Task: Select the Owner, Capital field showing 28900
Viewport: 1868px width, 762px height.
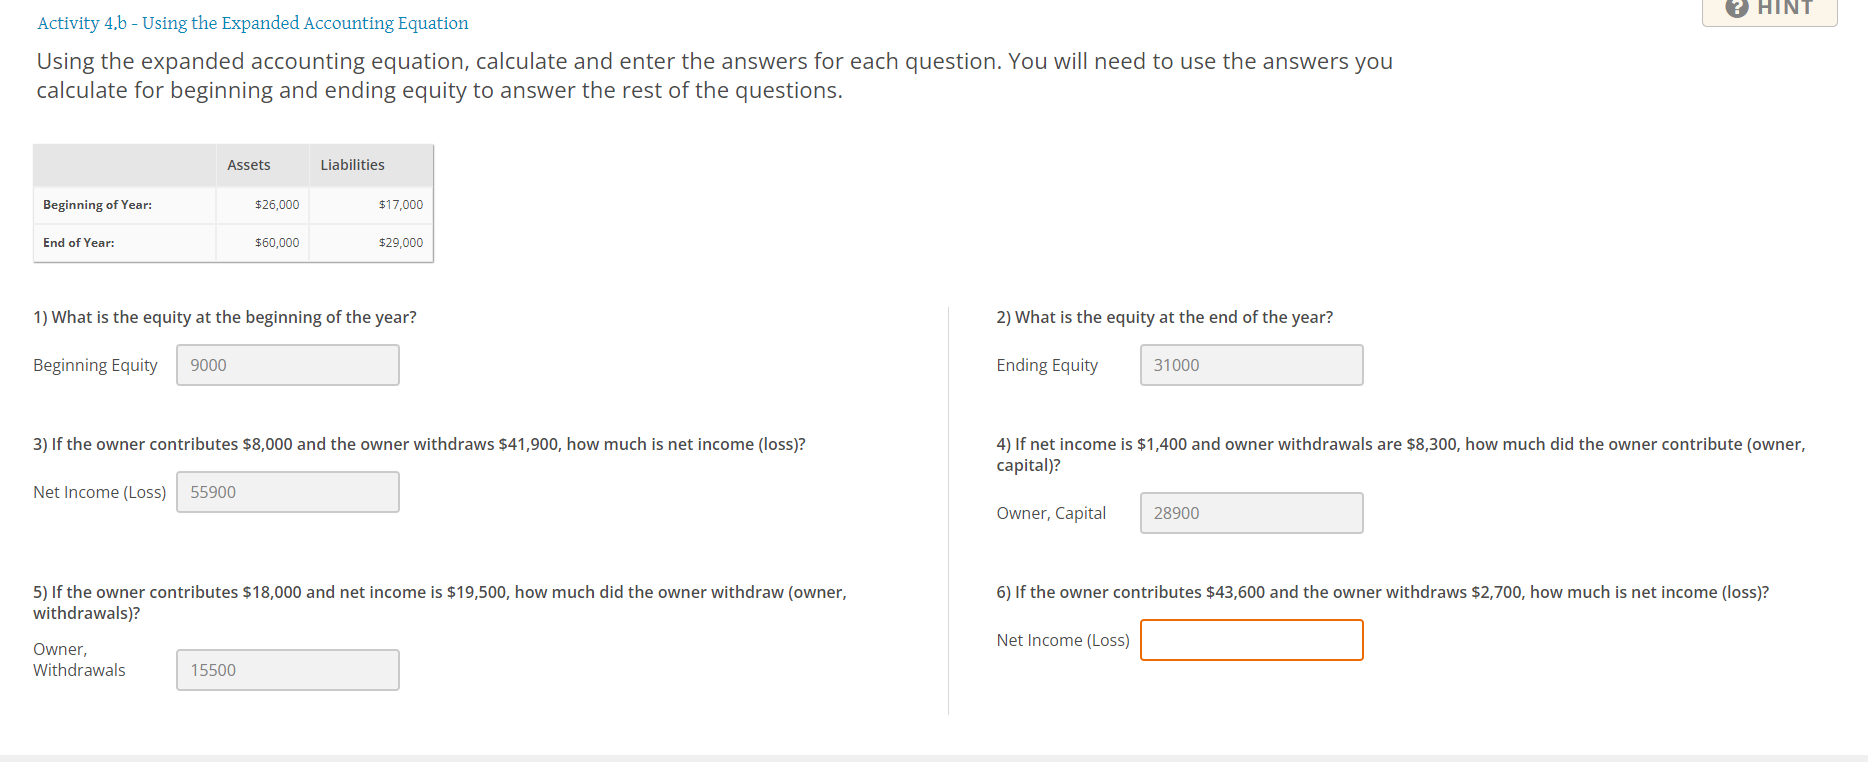Action: point(1250,512)
